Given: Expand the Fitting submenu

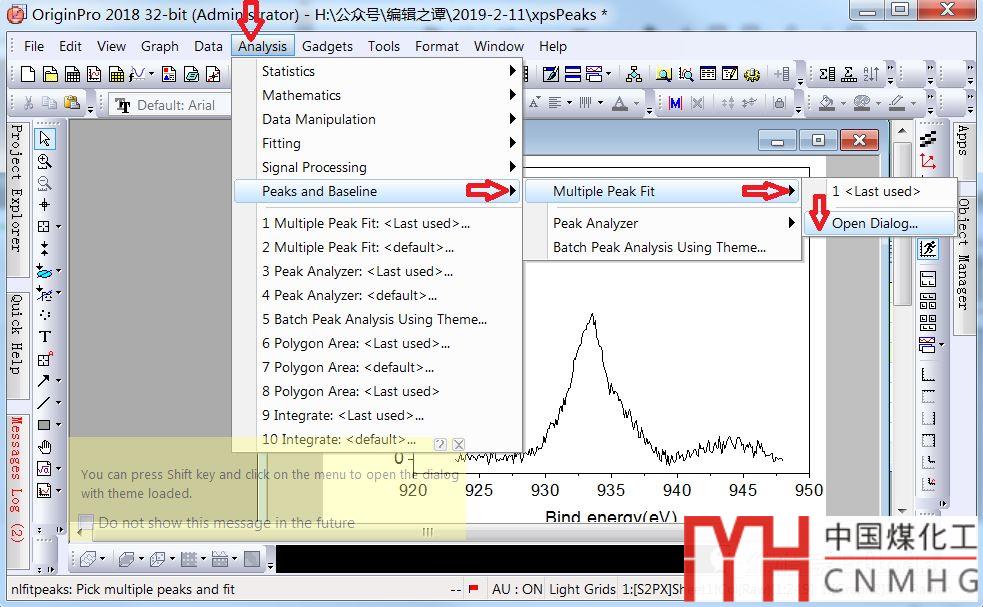Looking at the screenshot, I should (x=377, y=143).
